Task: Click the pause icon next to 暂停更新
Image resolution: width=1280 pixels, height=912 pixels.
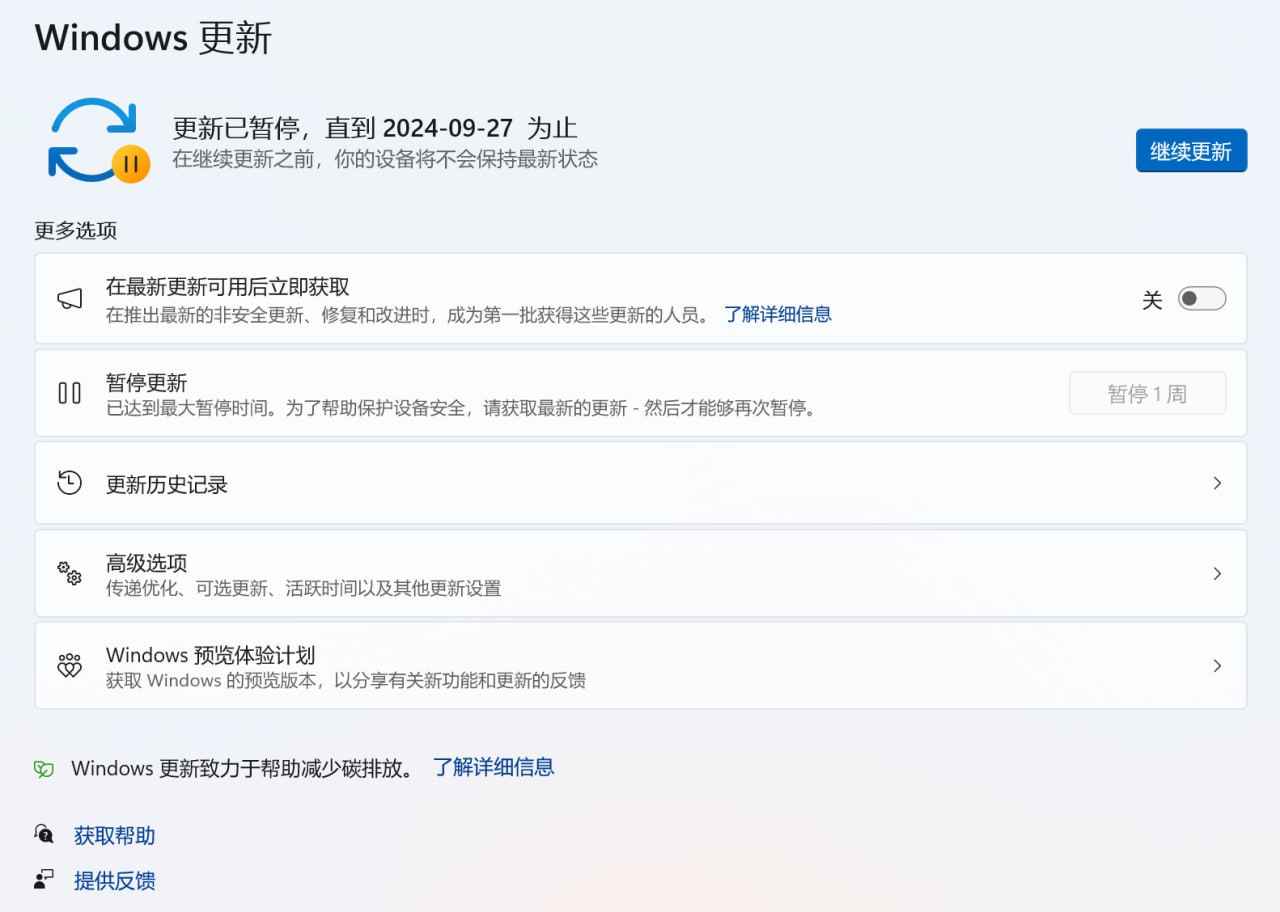Action: [x=69, y=393]
